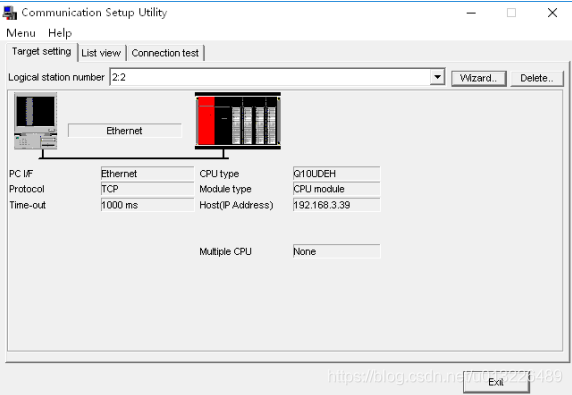
Task: Click the Time-out 1000 ms value
Action: (147, 205)
